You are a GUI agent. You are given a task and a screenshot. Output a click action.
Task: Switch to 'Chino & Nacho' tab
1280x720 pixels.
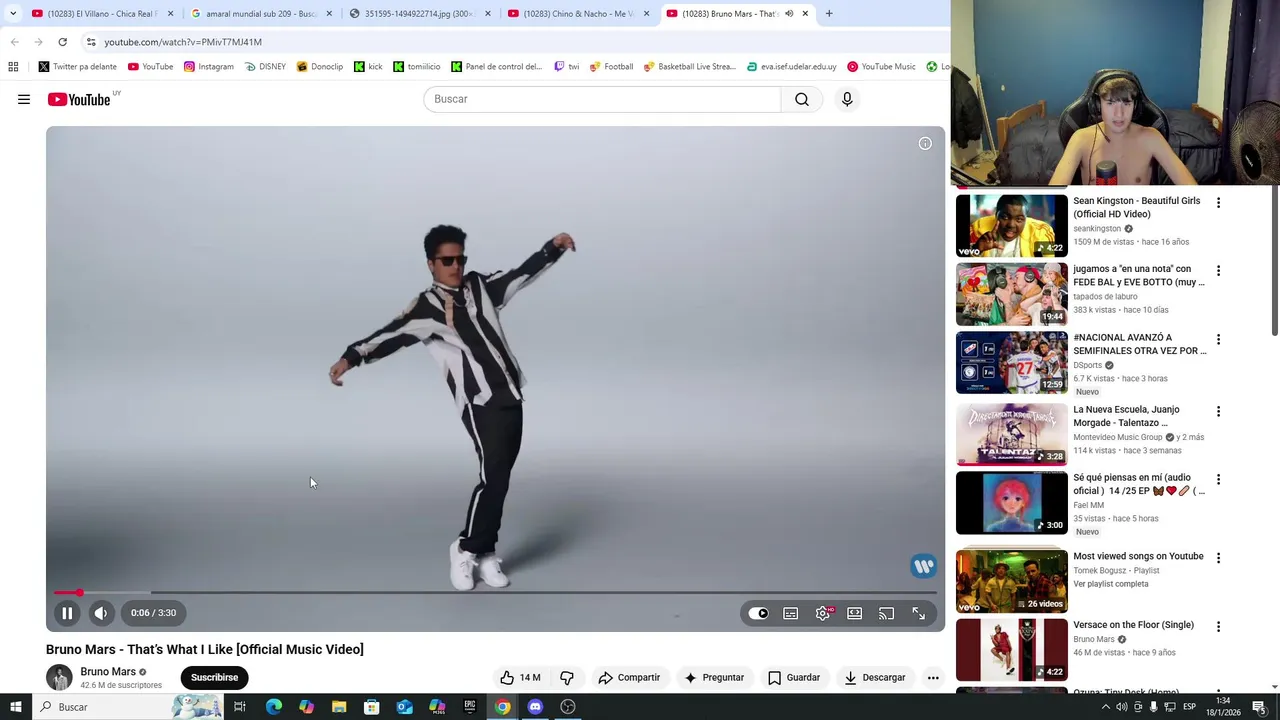tap(578, 14)
